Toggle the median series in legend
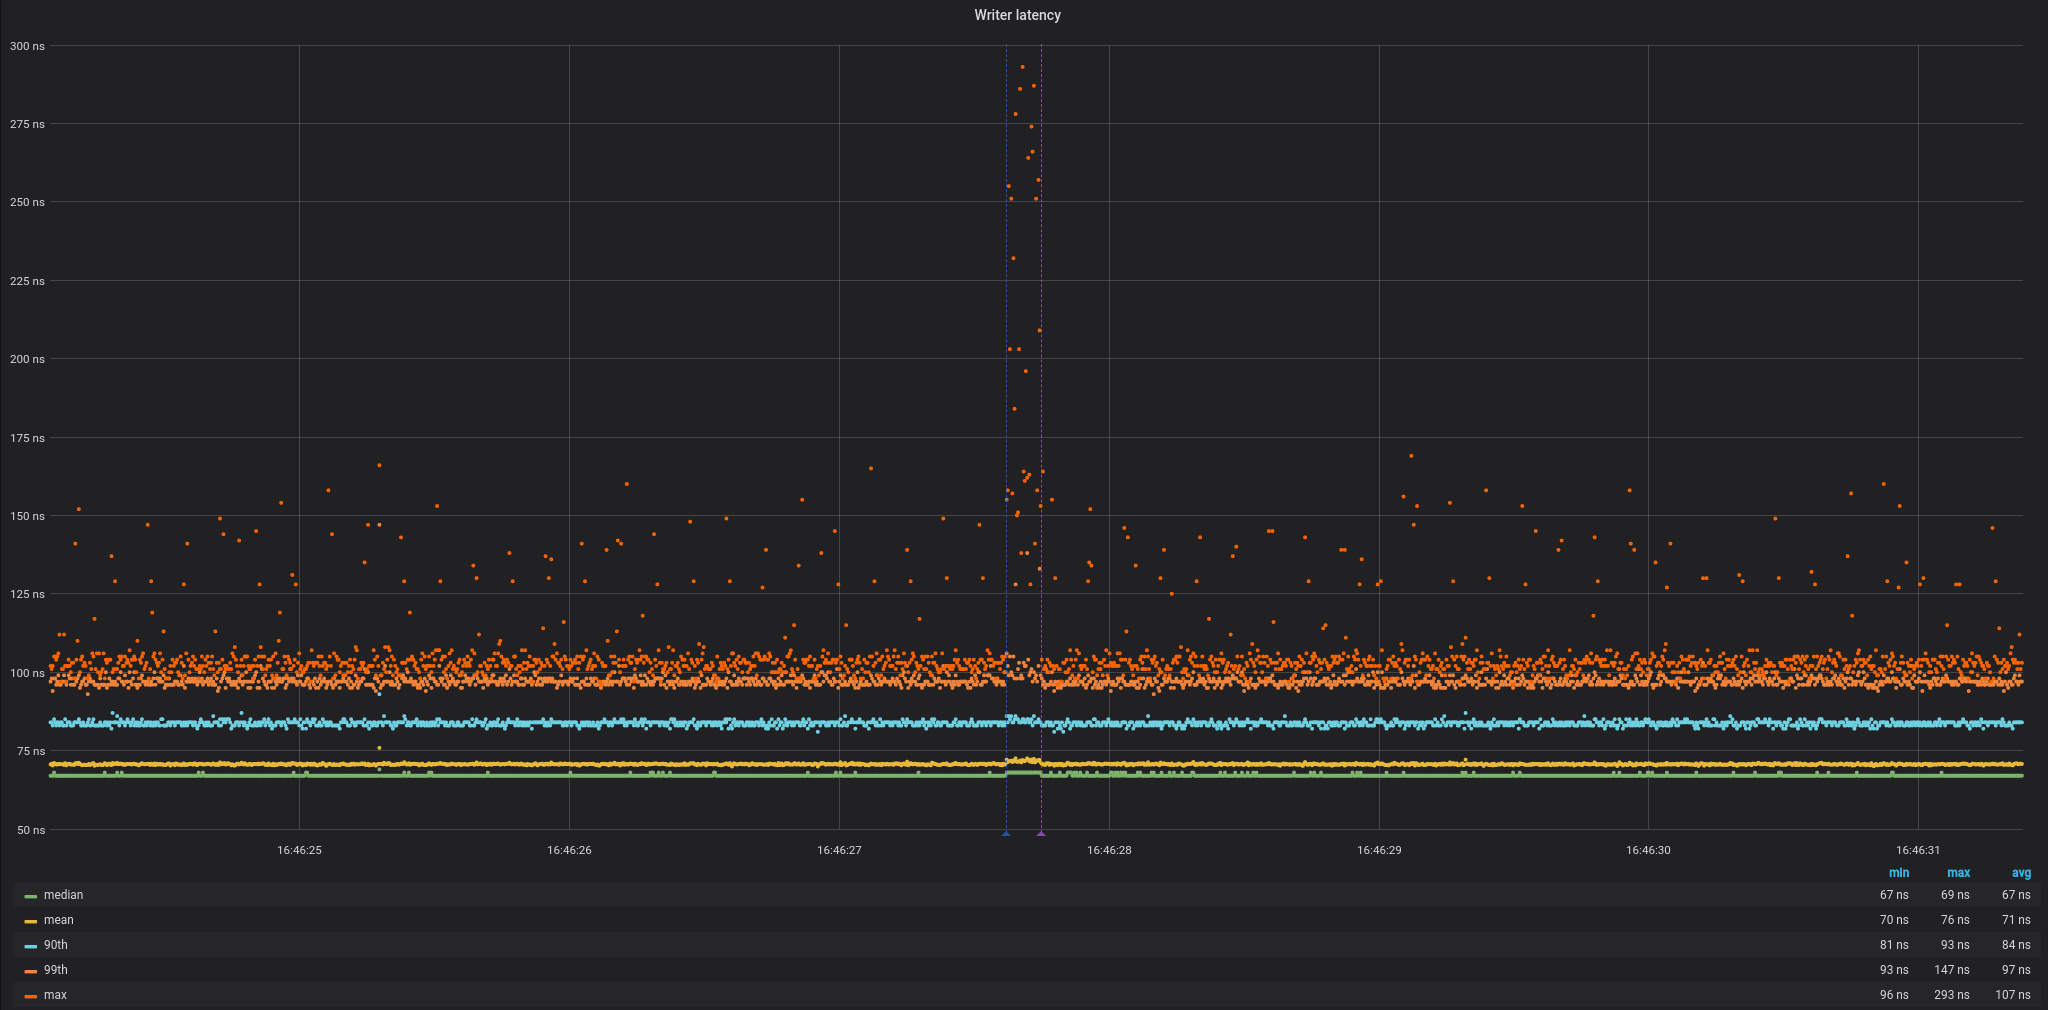2048x1010 pixels. tap(63, 895)
